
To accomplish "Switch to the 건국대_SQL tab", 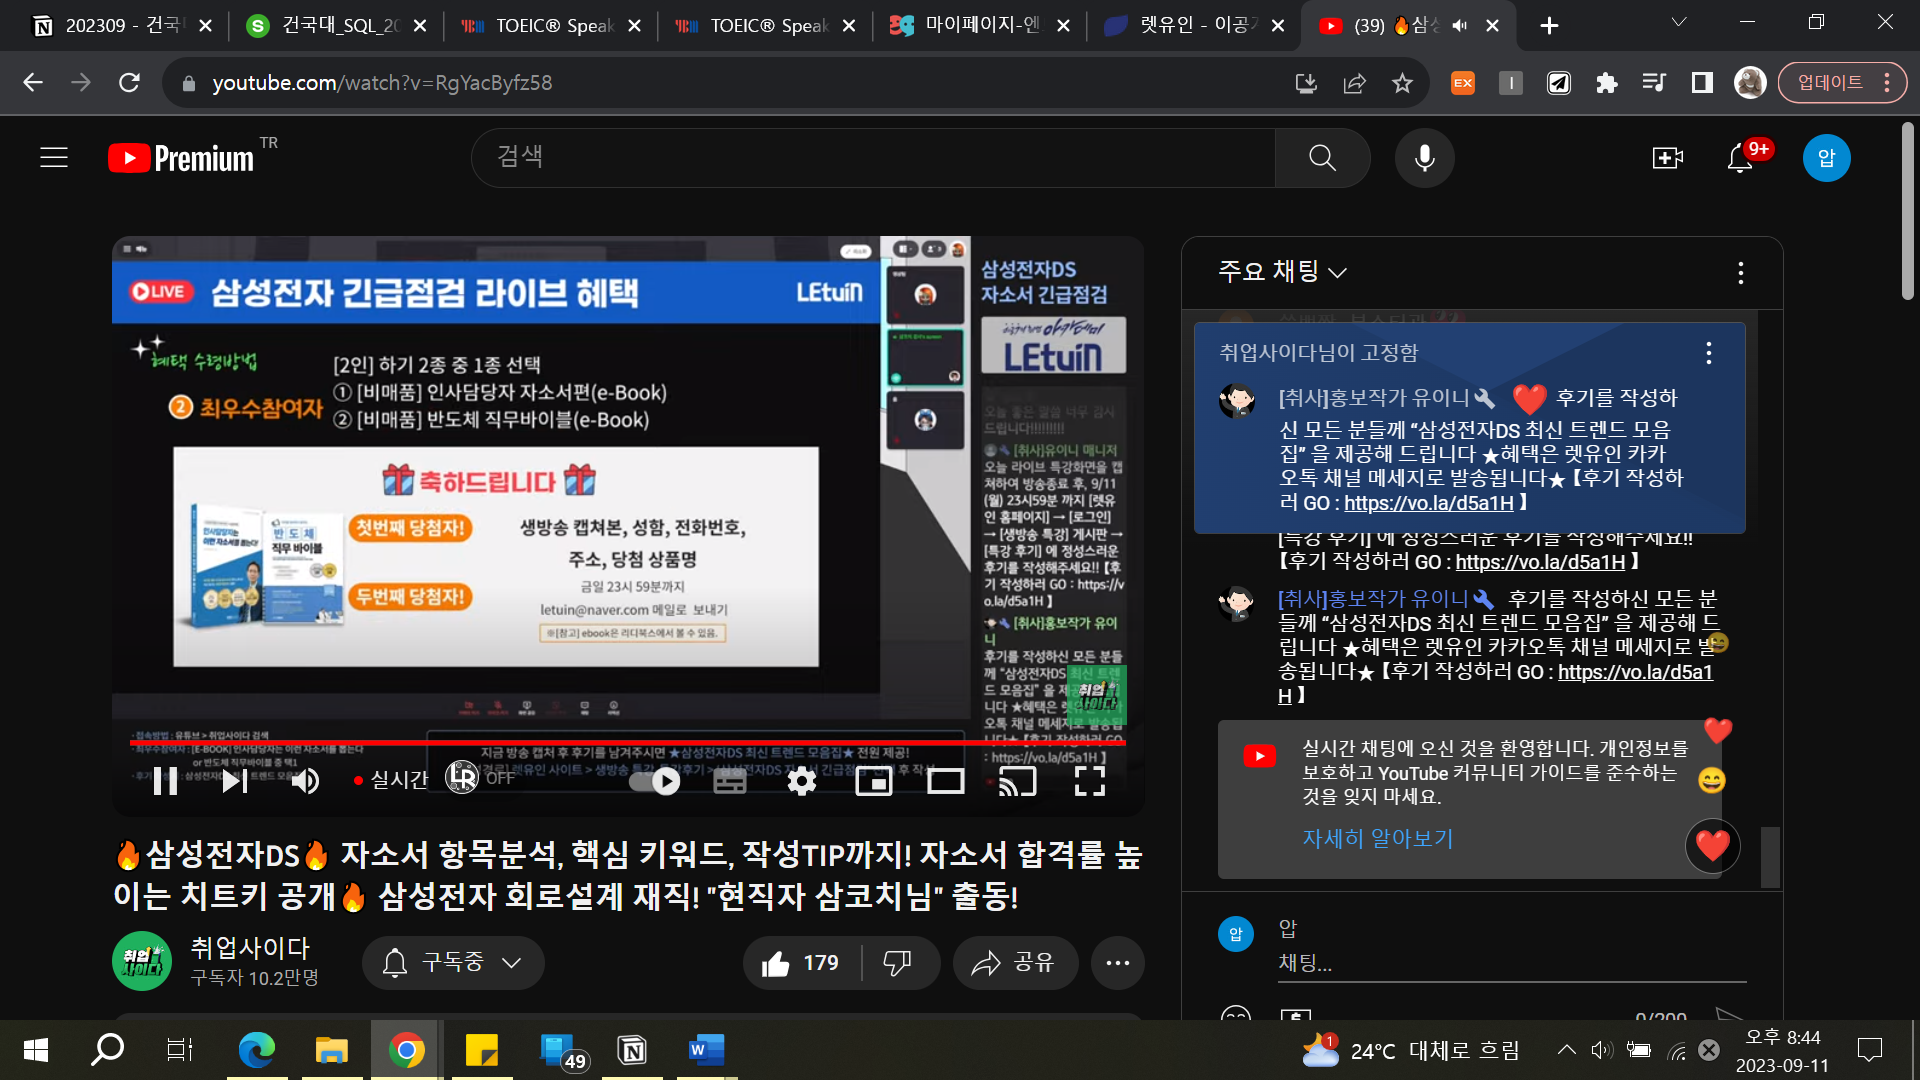I will click(337, 26).
